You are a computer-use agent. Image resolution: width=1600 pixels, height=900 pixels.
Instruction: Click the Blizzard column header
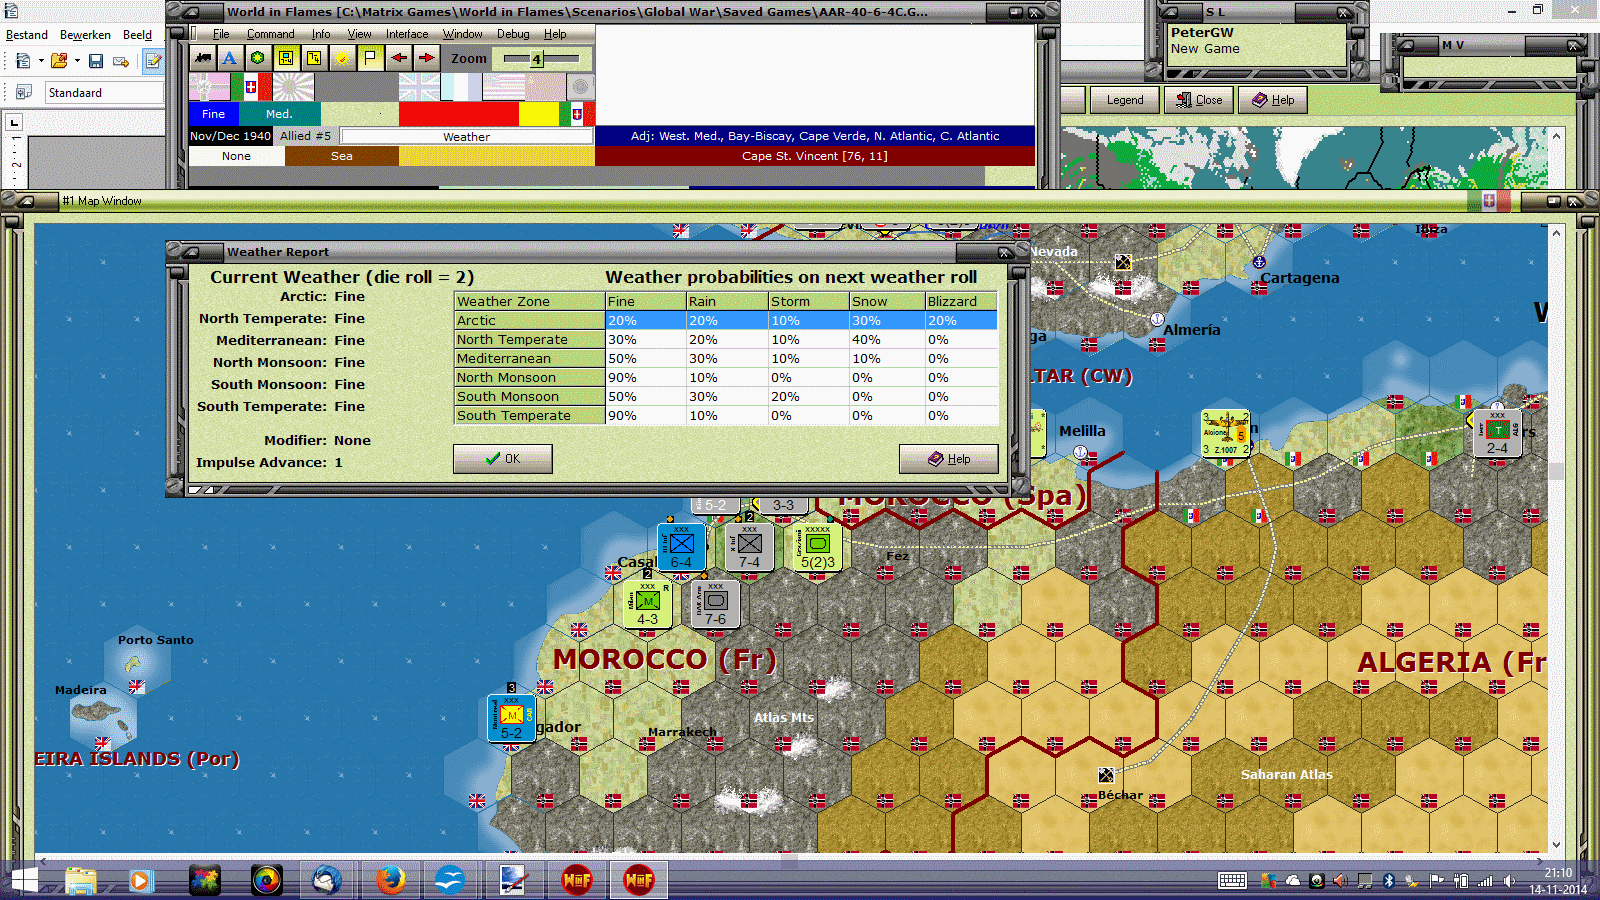point(961,301)
